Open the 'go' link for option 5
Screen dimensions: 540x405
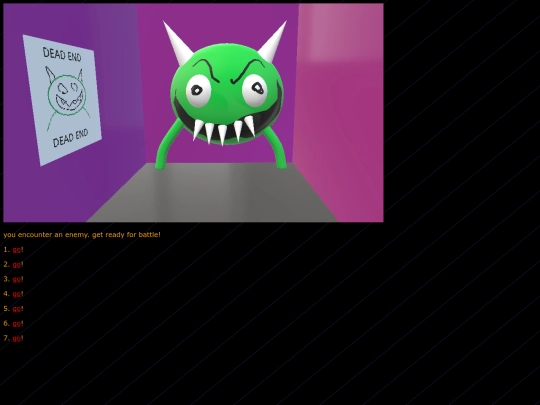(x=17, y=309)
